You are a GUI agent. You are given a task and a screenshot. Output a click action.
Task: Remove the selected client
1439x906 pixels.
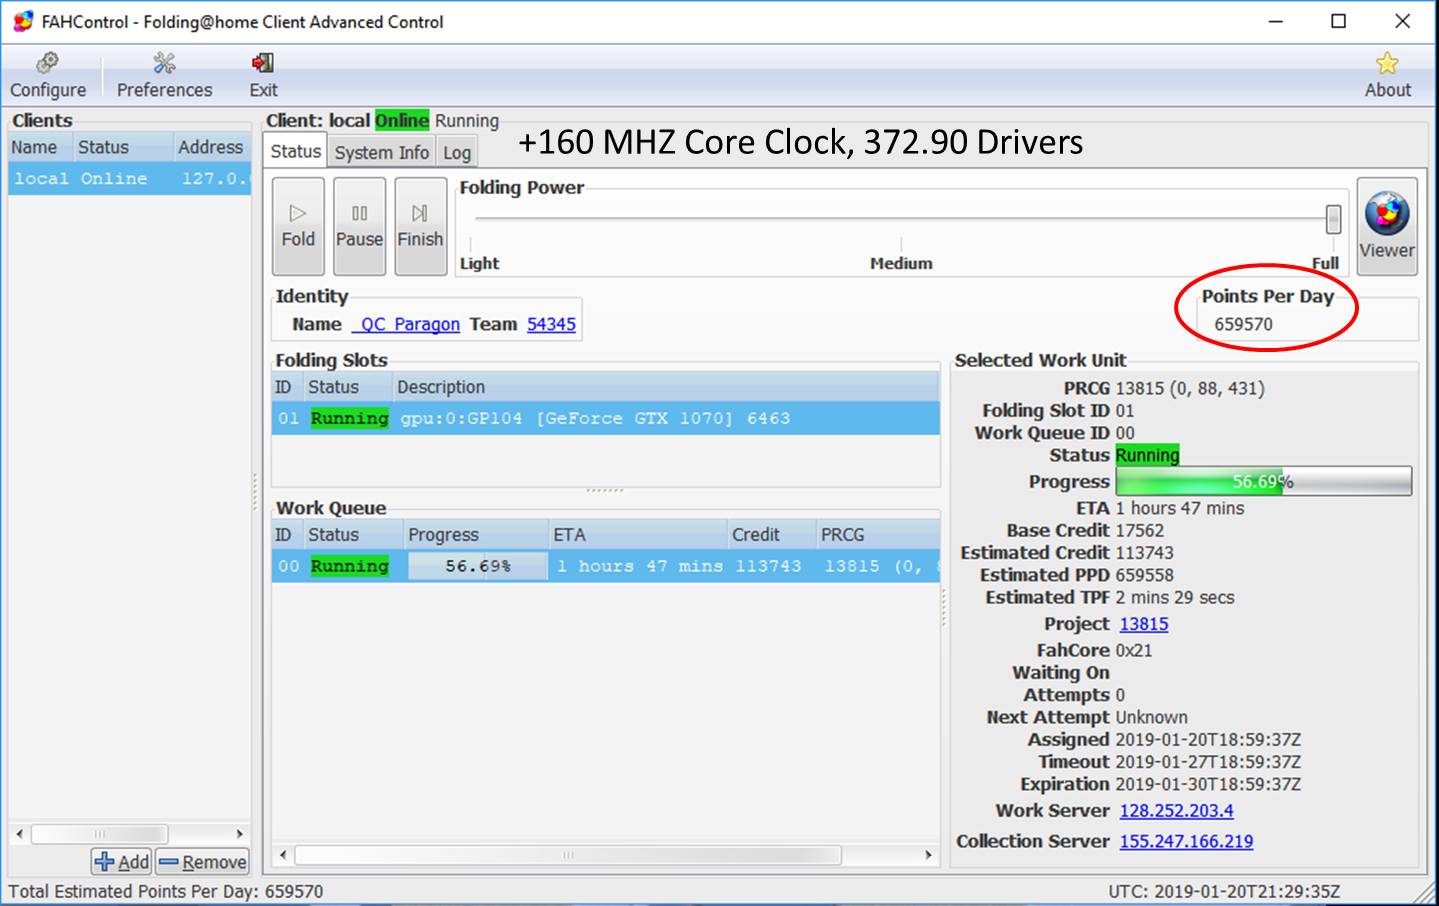point(203,862)
